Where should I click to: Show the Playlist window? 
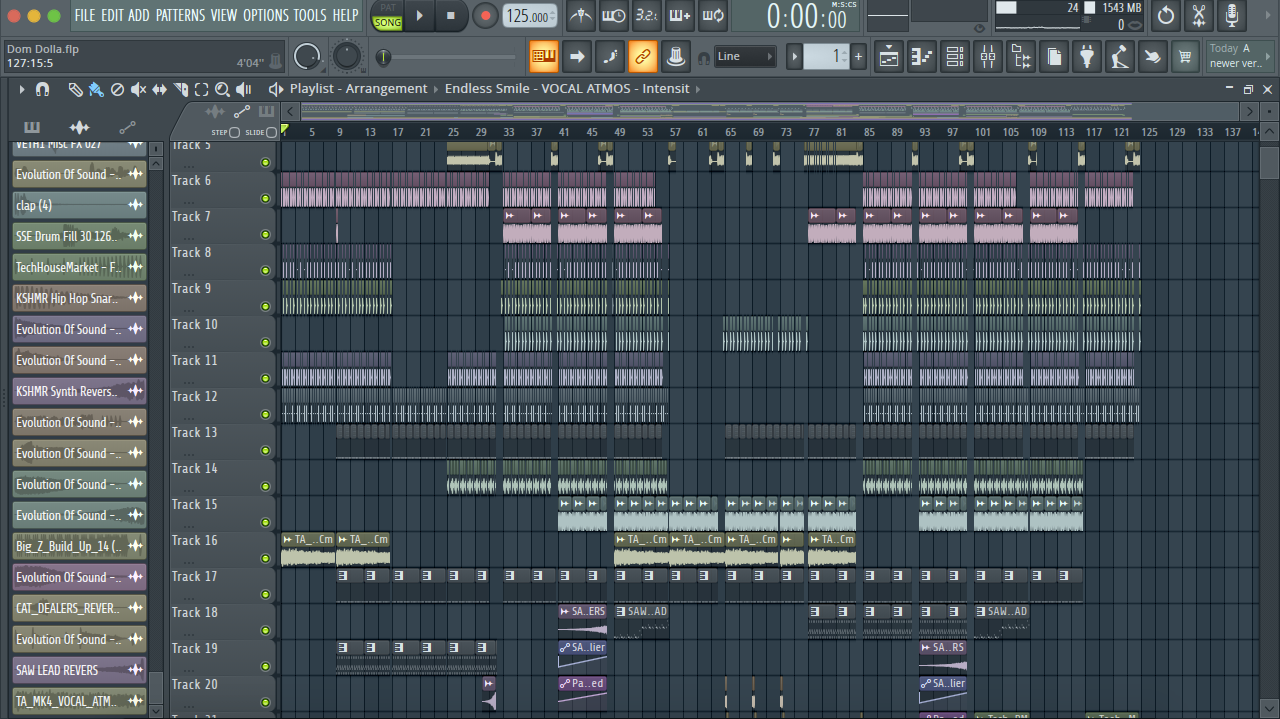tap(889, 57)
